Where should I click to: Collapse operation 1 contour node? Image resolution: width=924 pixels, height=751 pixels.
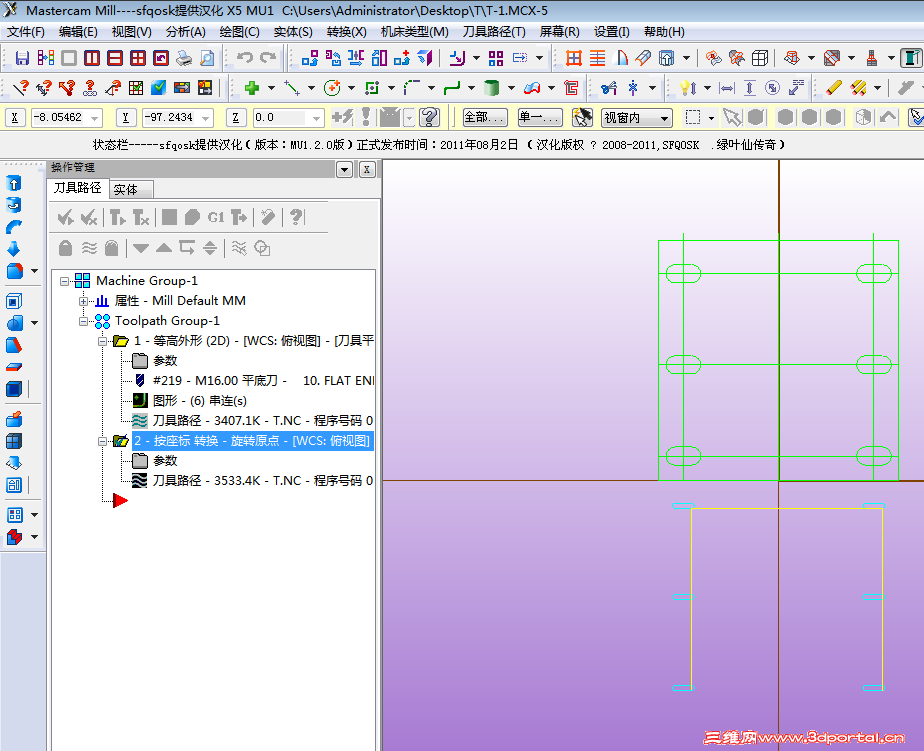click(x=102, y=342)
